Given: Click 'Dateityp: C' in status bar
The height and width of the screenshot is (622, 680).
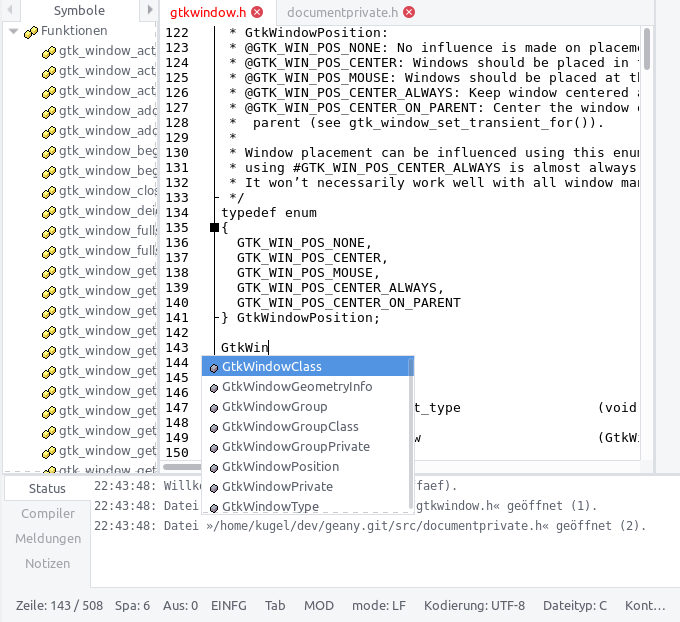Looking at the screenshot, I should coord(575,606).
